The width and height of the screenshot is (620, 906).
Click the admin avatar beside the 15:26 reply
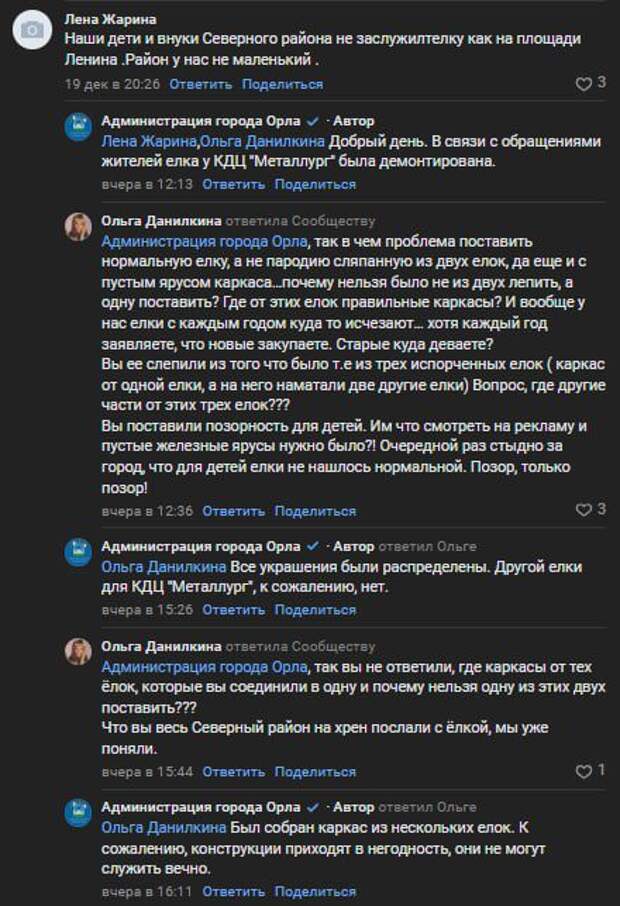78,553
